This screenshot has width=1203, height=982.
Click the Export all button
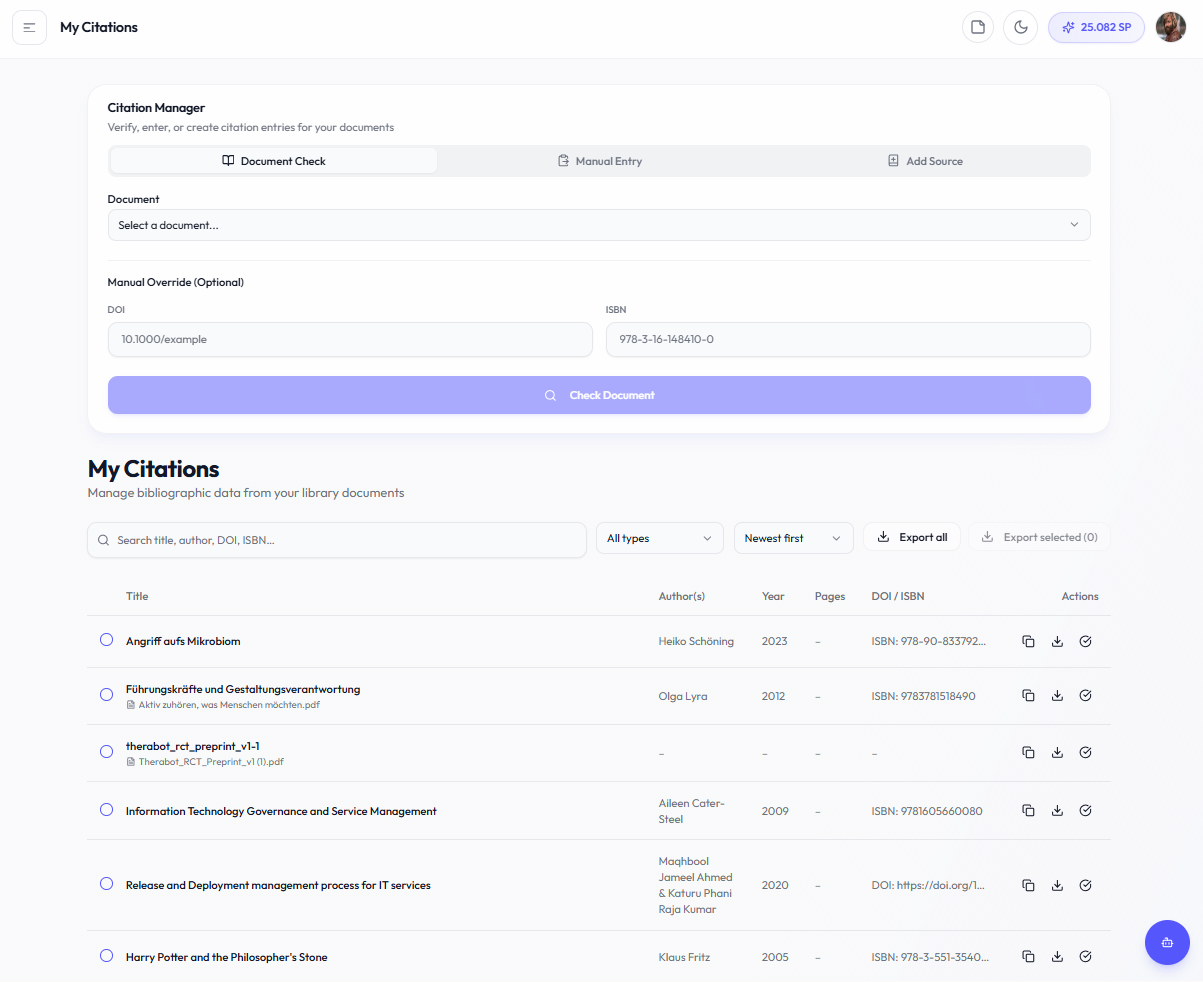click(x=912, y=537)
